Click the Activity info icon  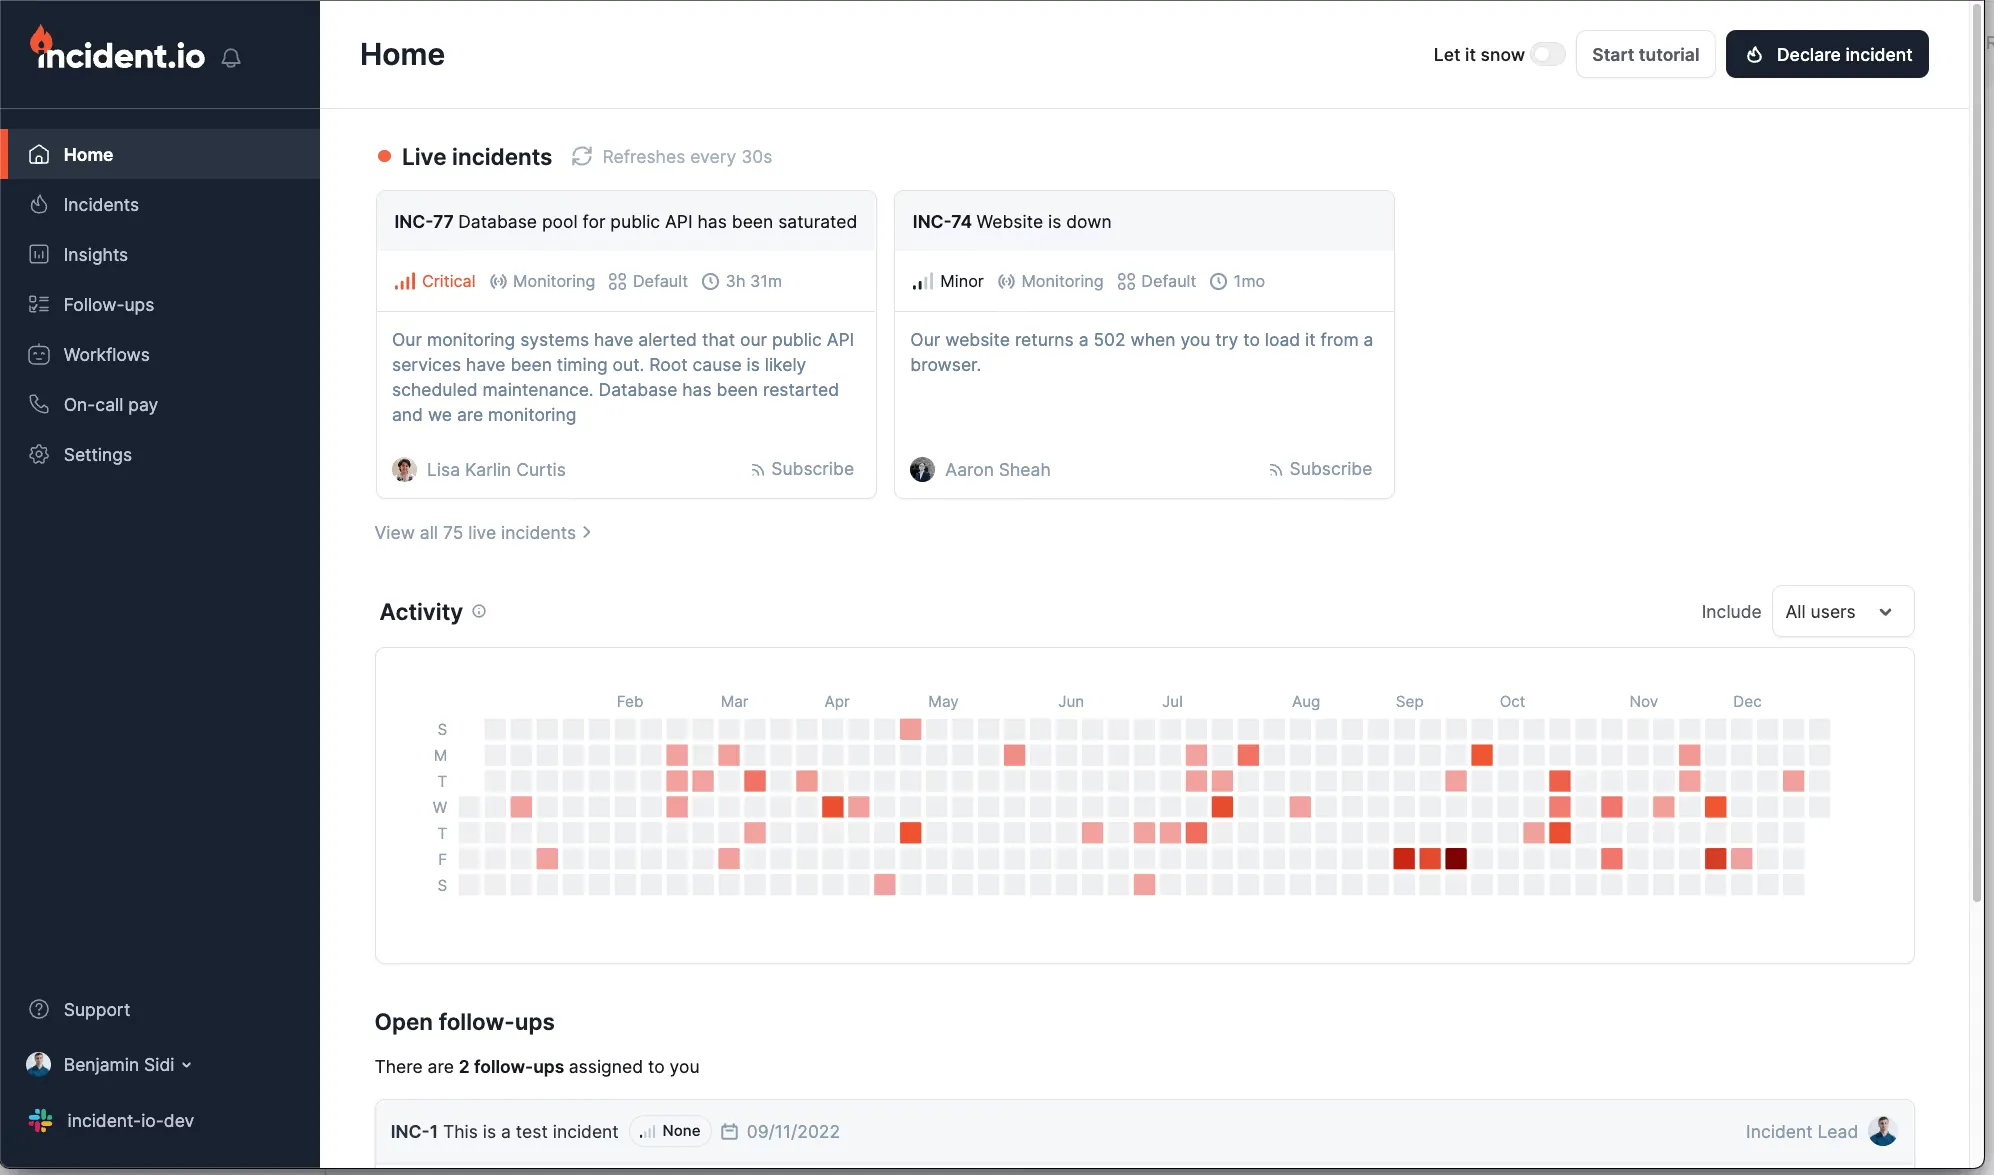[x=479, y=611]
